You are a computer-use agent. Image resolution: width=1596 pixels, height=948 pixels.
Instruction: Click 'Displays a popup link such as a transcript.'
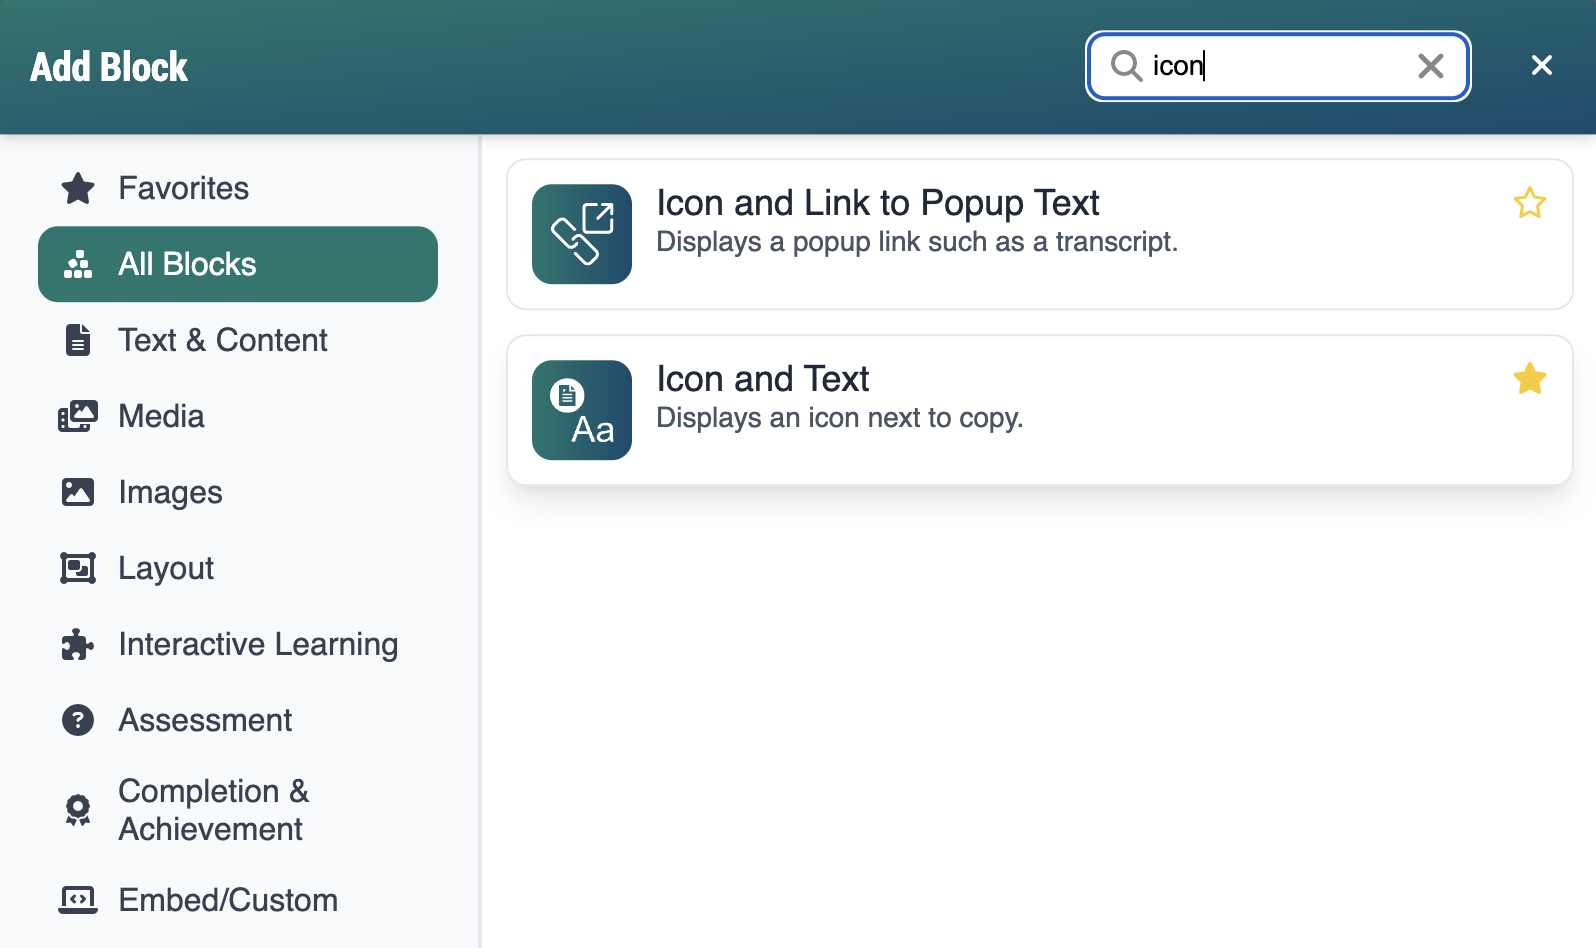(x=917, y=242)
